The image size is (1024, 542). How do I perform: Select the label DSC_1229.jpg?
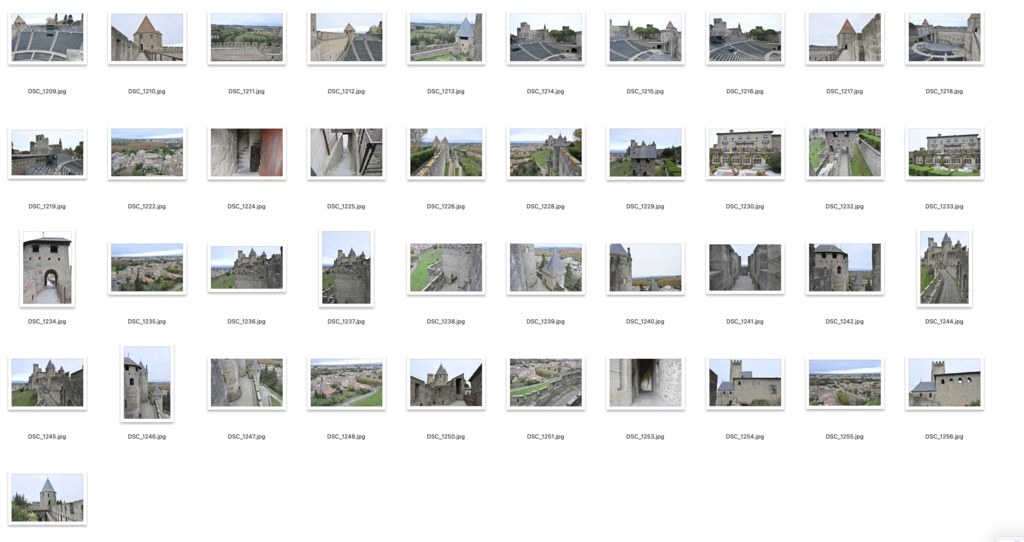tap(645, 206)
